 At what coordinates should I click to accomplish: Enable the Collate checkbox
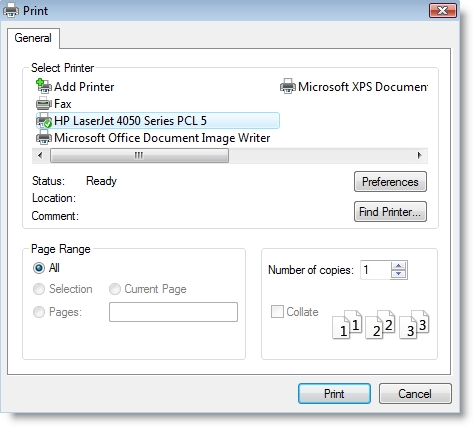tap(277, 312)
